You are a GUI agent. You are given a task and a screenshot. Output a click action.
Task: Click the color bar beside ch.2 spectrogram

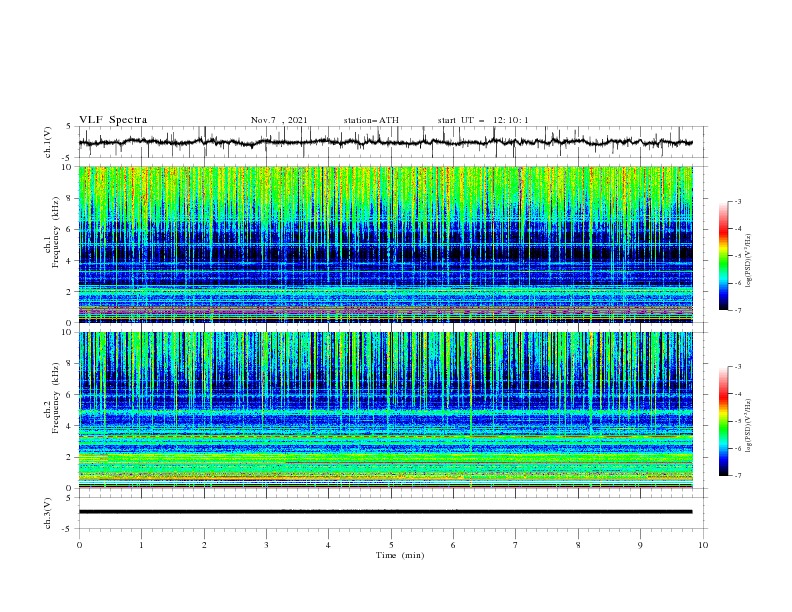(x=724, y=421)
